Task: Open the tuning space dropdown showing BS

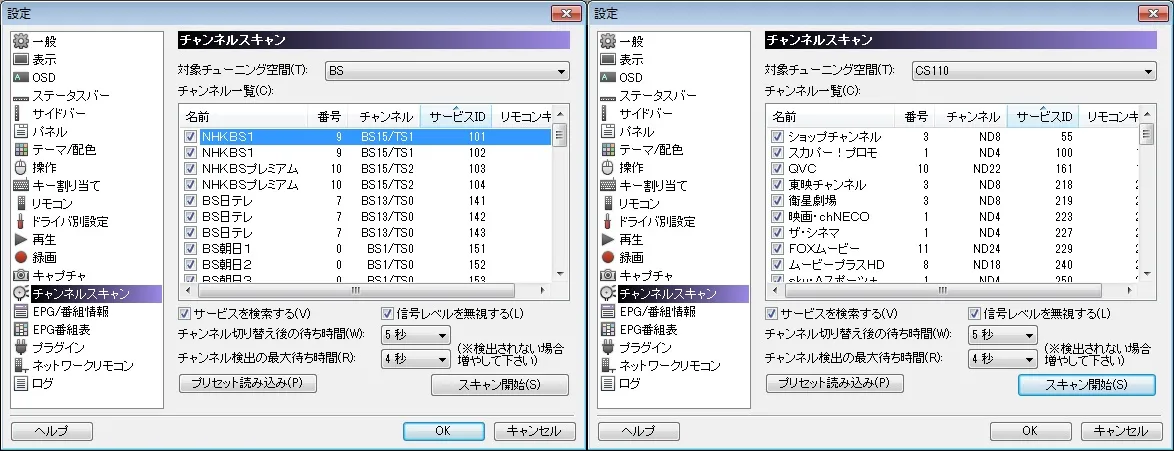Action: click(447, 71)
